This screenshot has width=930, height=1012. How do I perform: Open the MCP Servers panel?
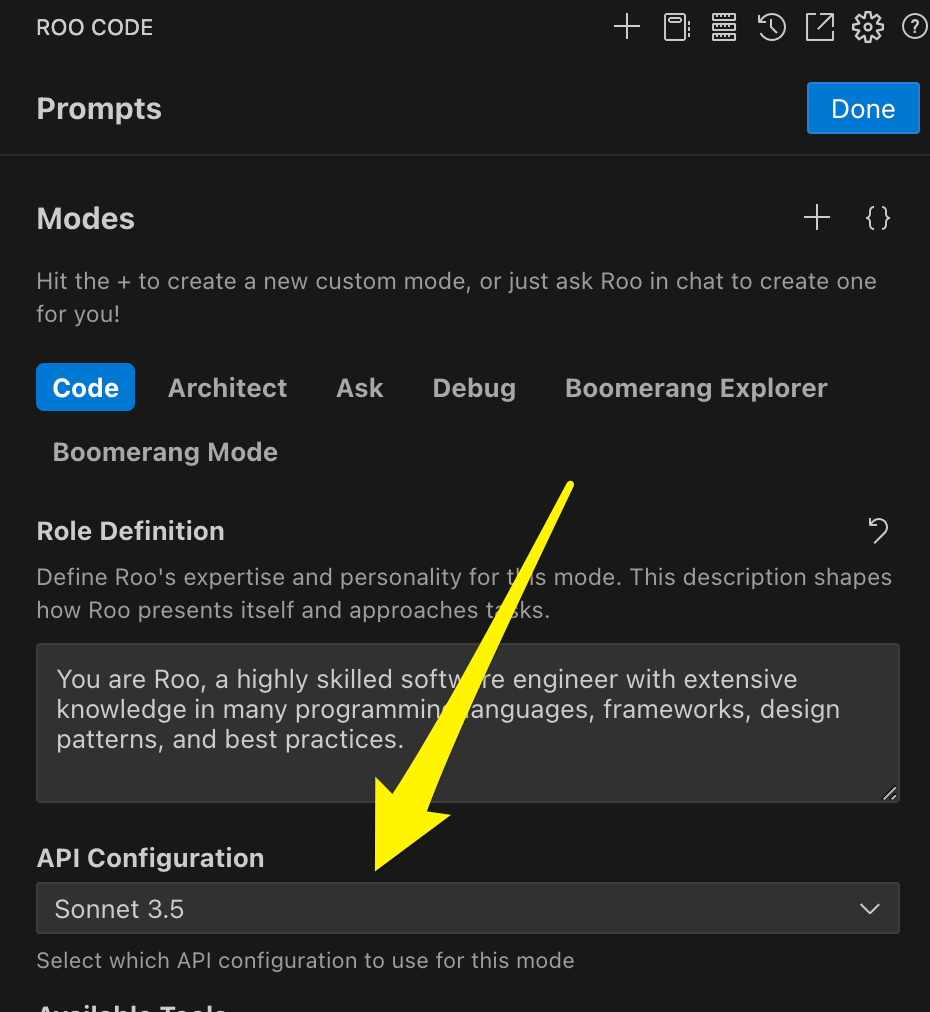coord(723,27)
